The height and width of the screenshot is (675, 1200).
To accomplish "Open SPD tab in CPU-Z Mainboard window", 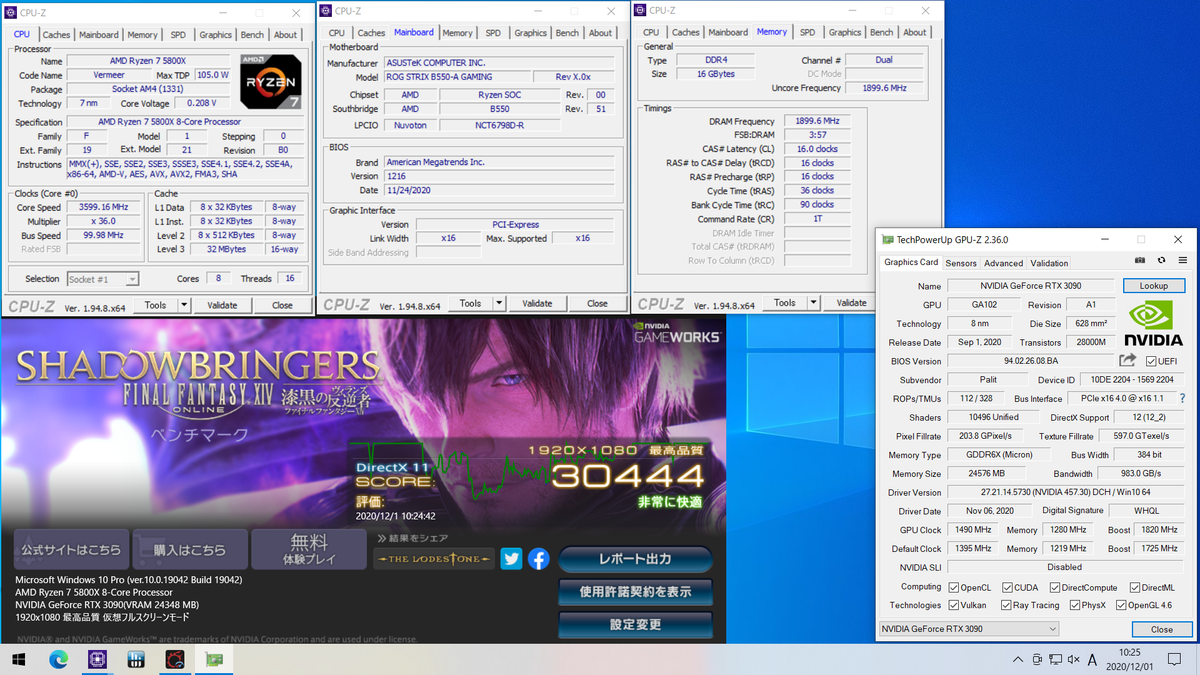I will [x=493, y=33].
